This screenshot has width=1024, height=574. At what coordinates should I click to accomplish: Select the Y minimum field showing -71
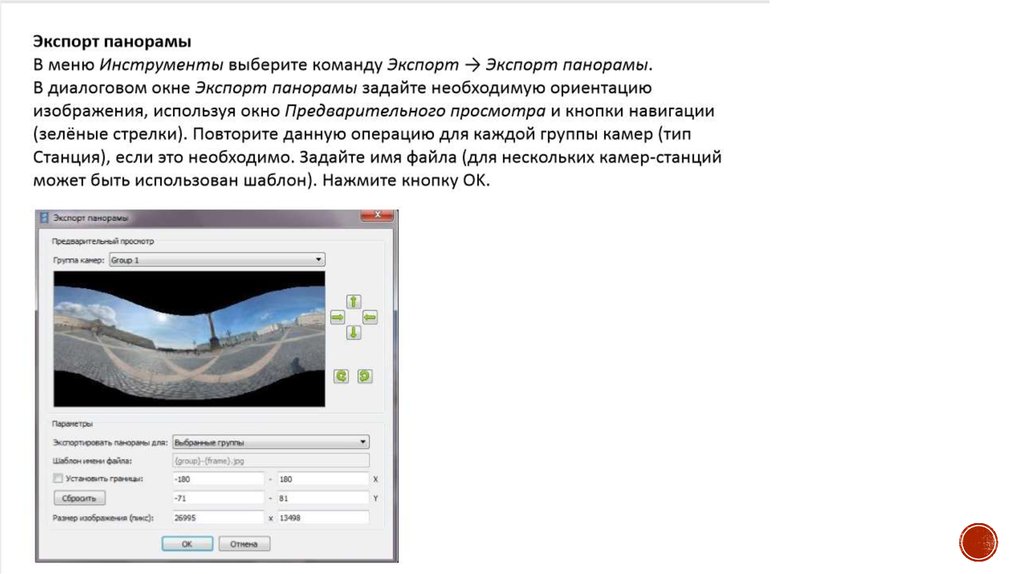coord(217,498)
